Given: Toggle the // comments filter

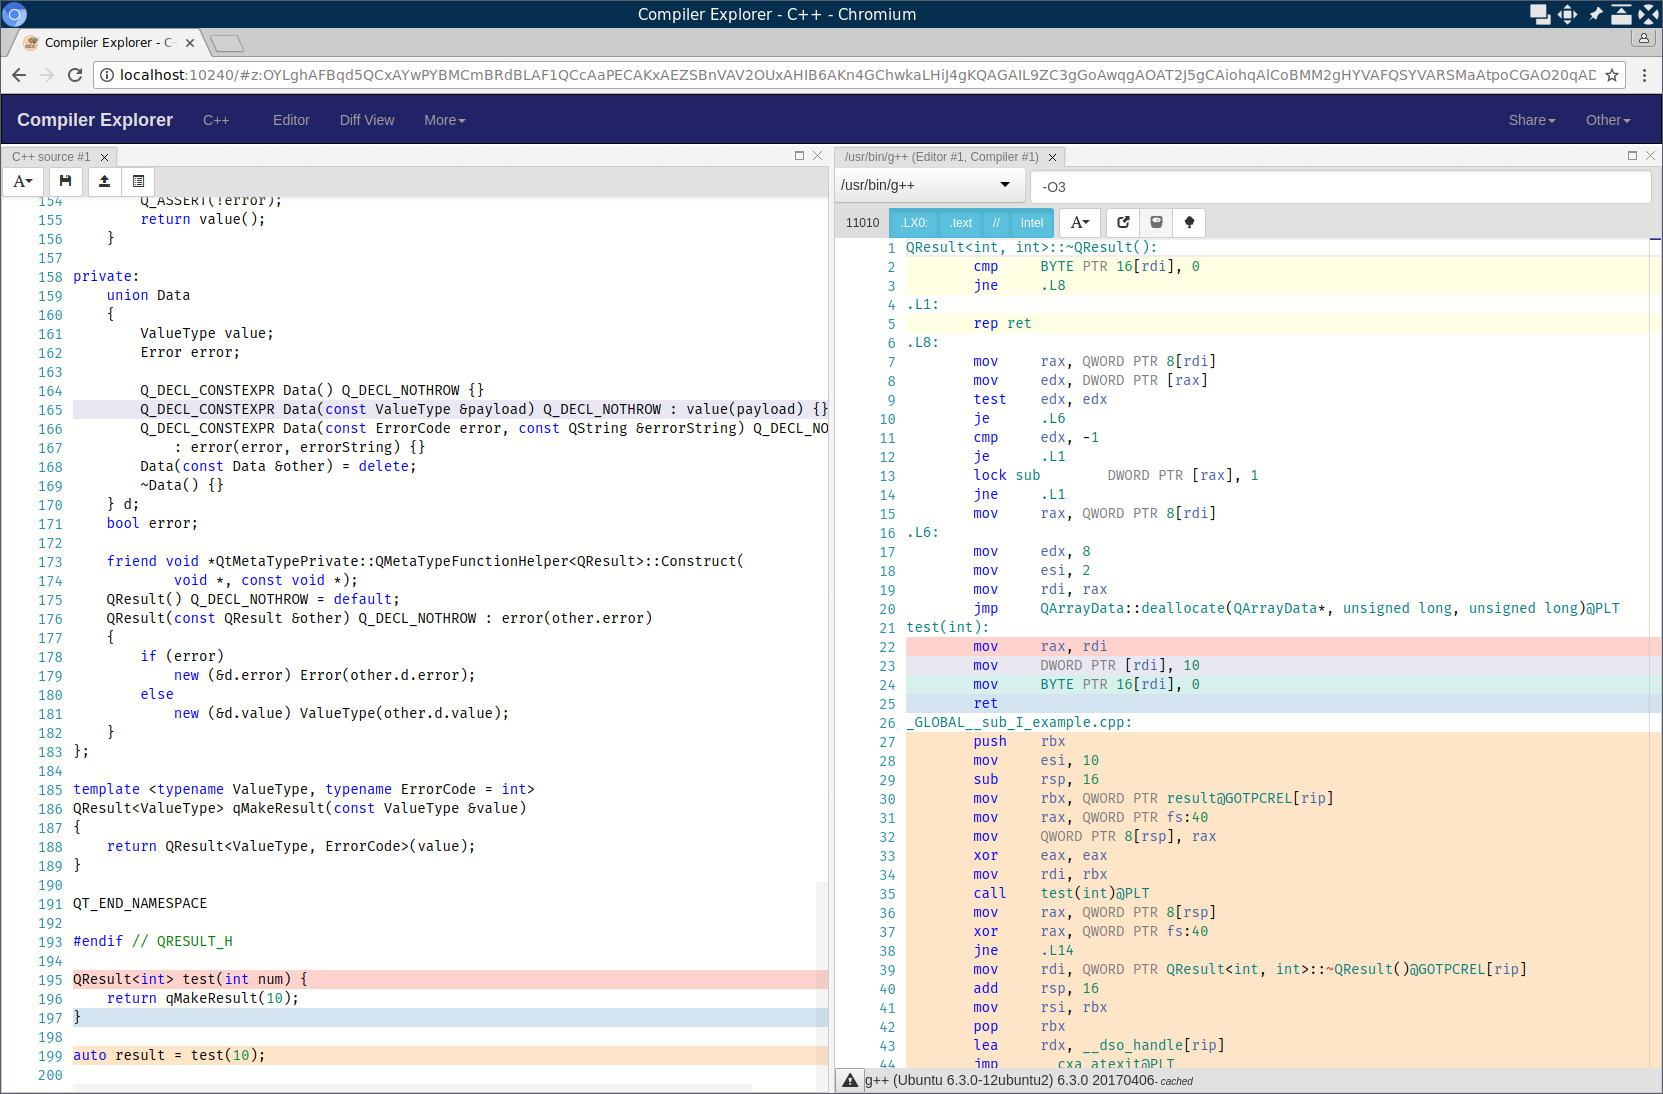Looking at the screenshot, I should [996, 223].
